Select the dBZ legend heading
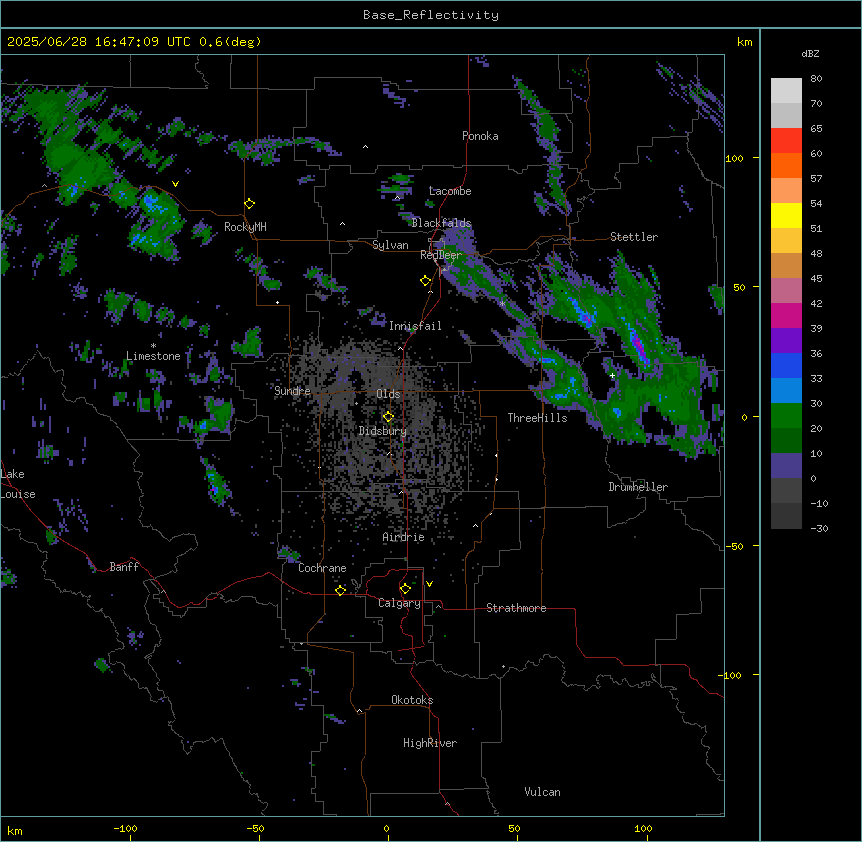 [810, 53]
